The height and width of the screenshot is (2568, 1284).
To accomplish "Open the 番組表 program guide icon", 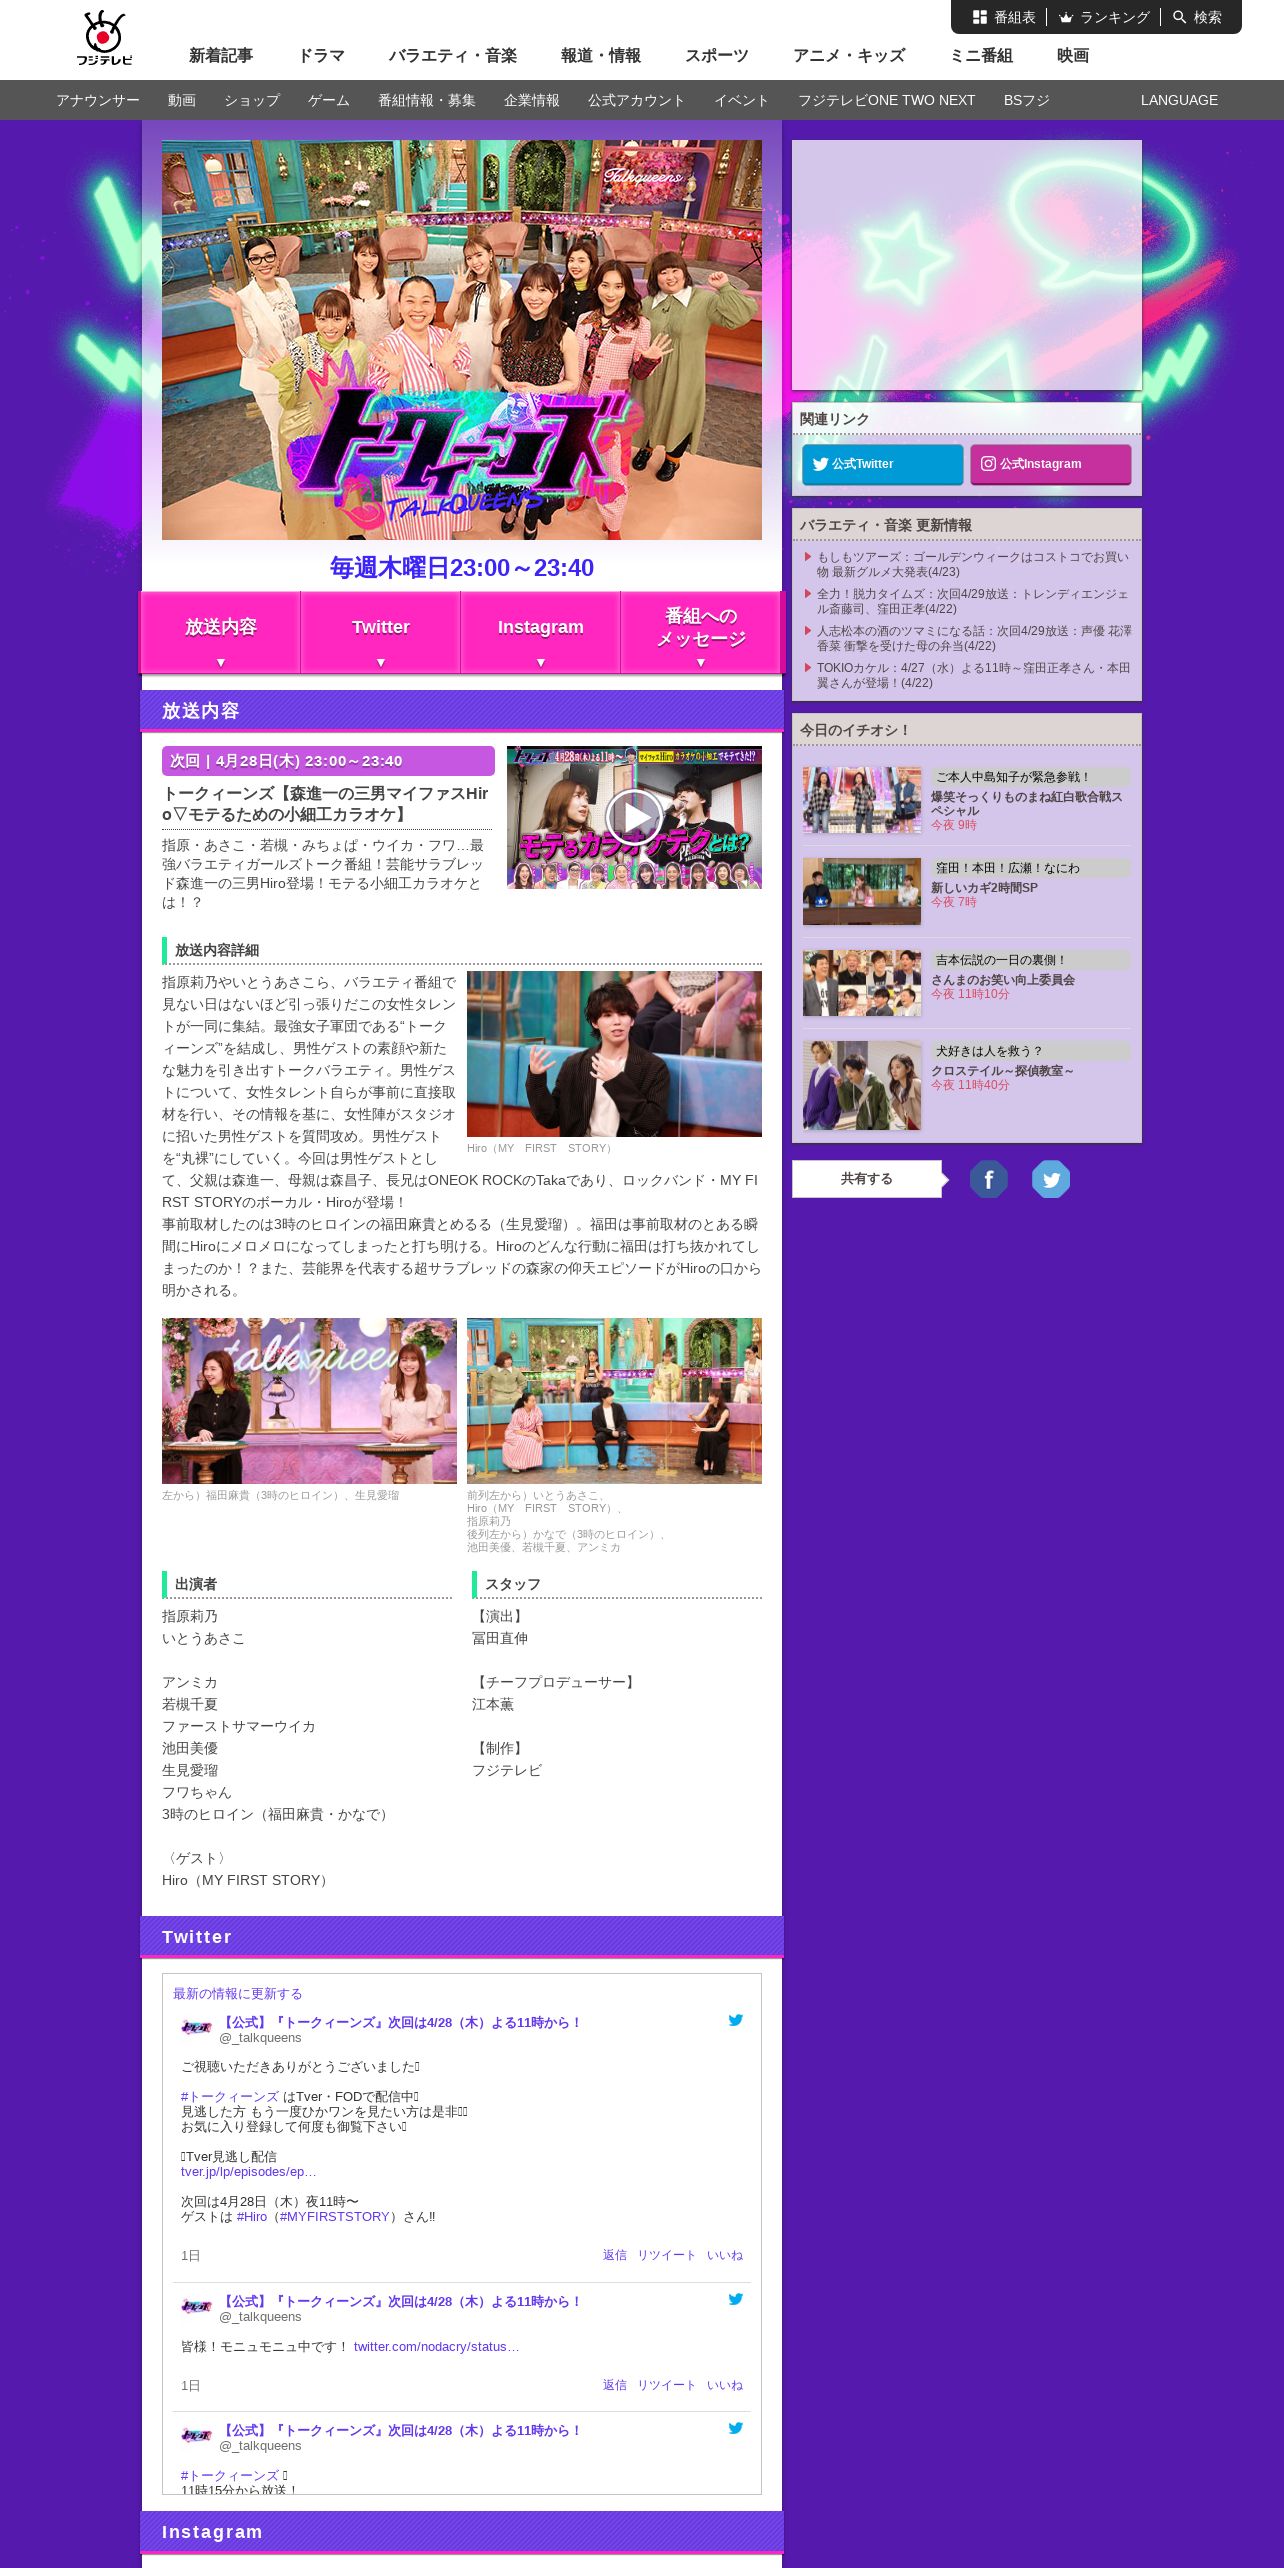I will click(980, 17).
